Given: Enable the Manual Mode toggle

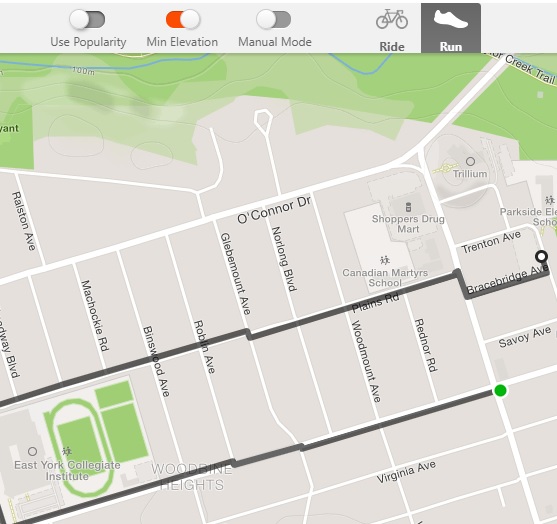Looking at the screenshot, I should pyautogui.click(x=274, y=19).
